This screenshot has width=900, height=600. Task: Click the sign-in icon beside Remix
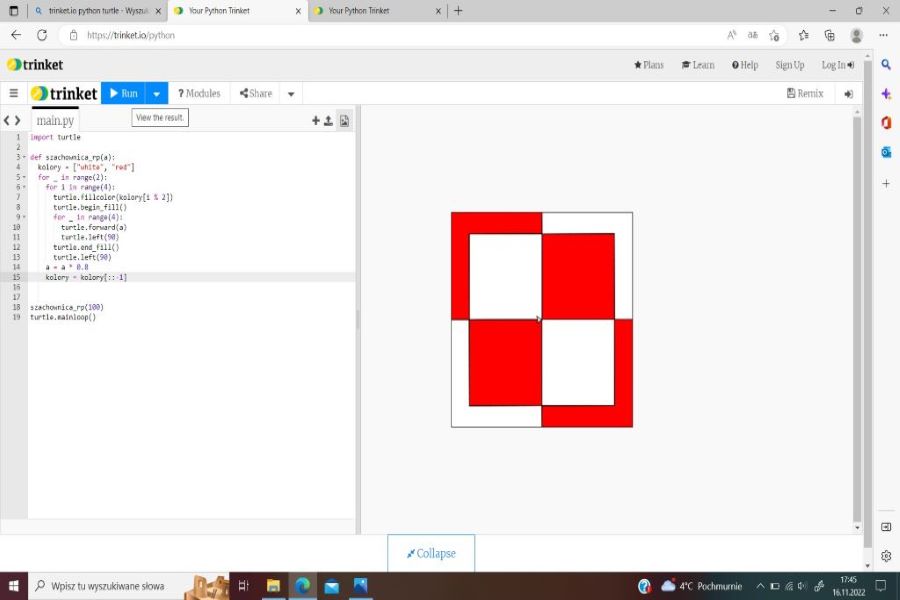[x=848, y=94]
